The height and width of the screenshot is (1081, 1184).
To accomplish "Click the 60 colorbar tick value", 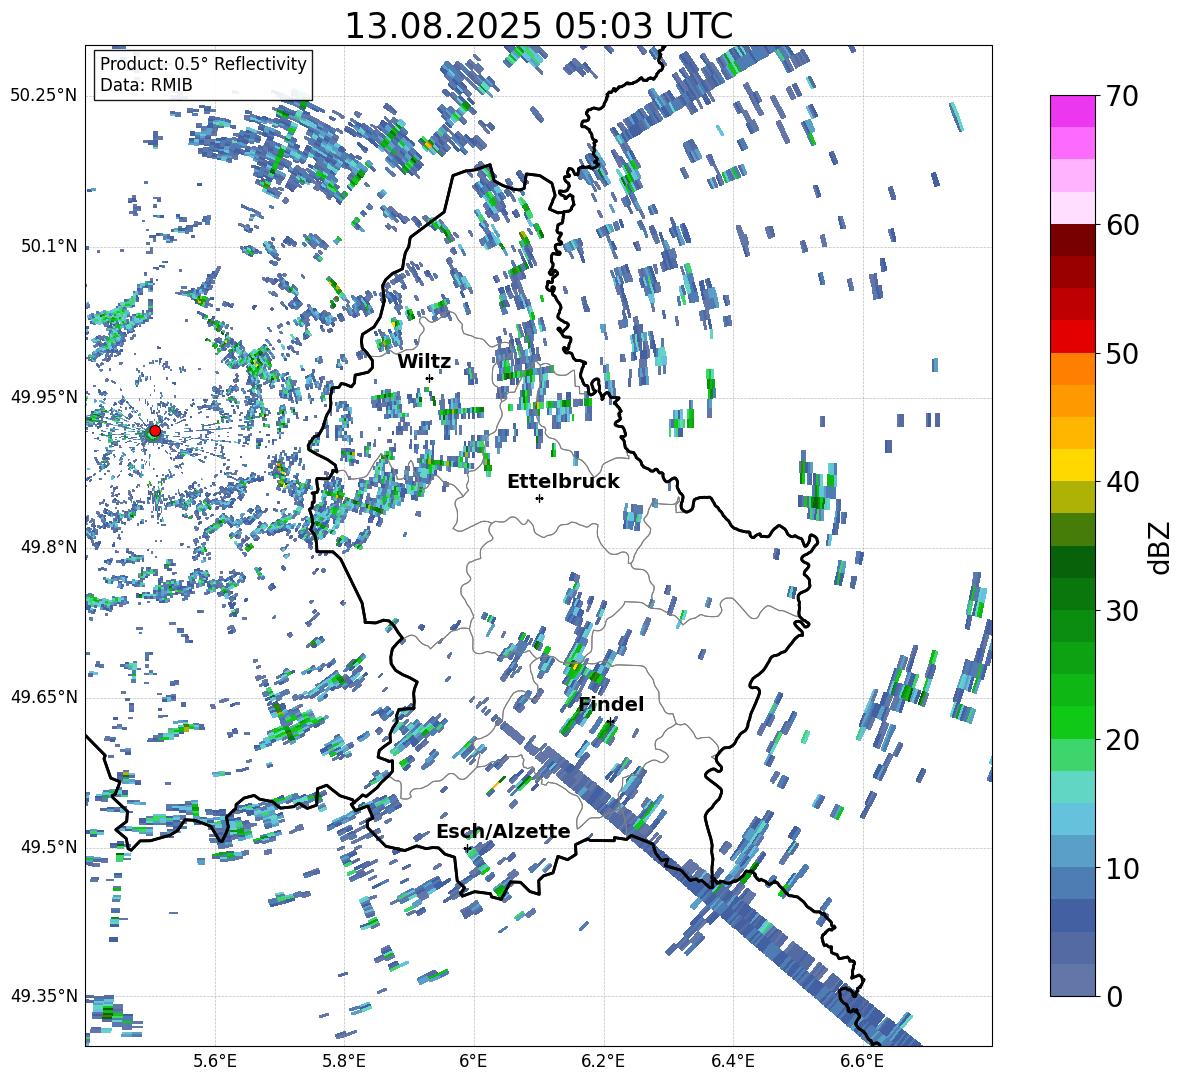I will click(x=1122, y=225).
